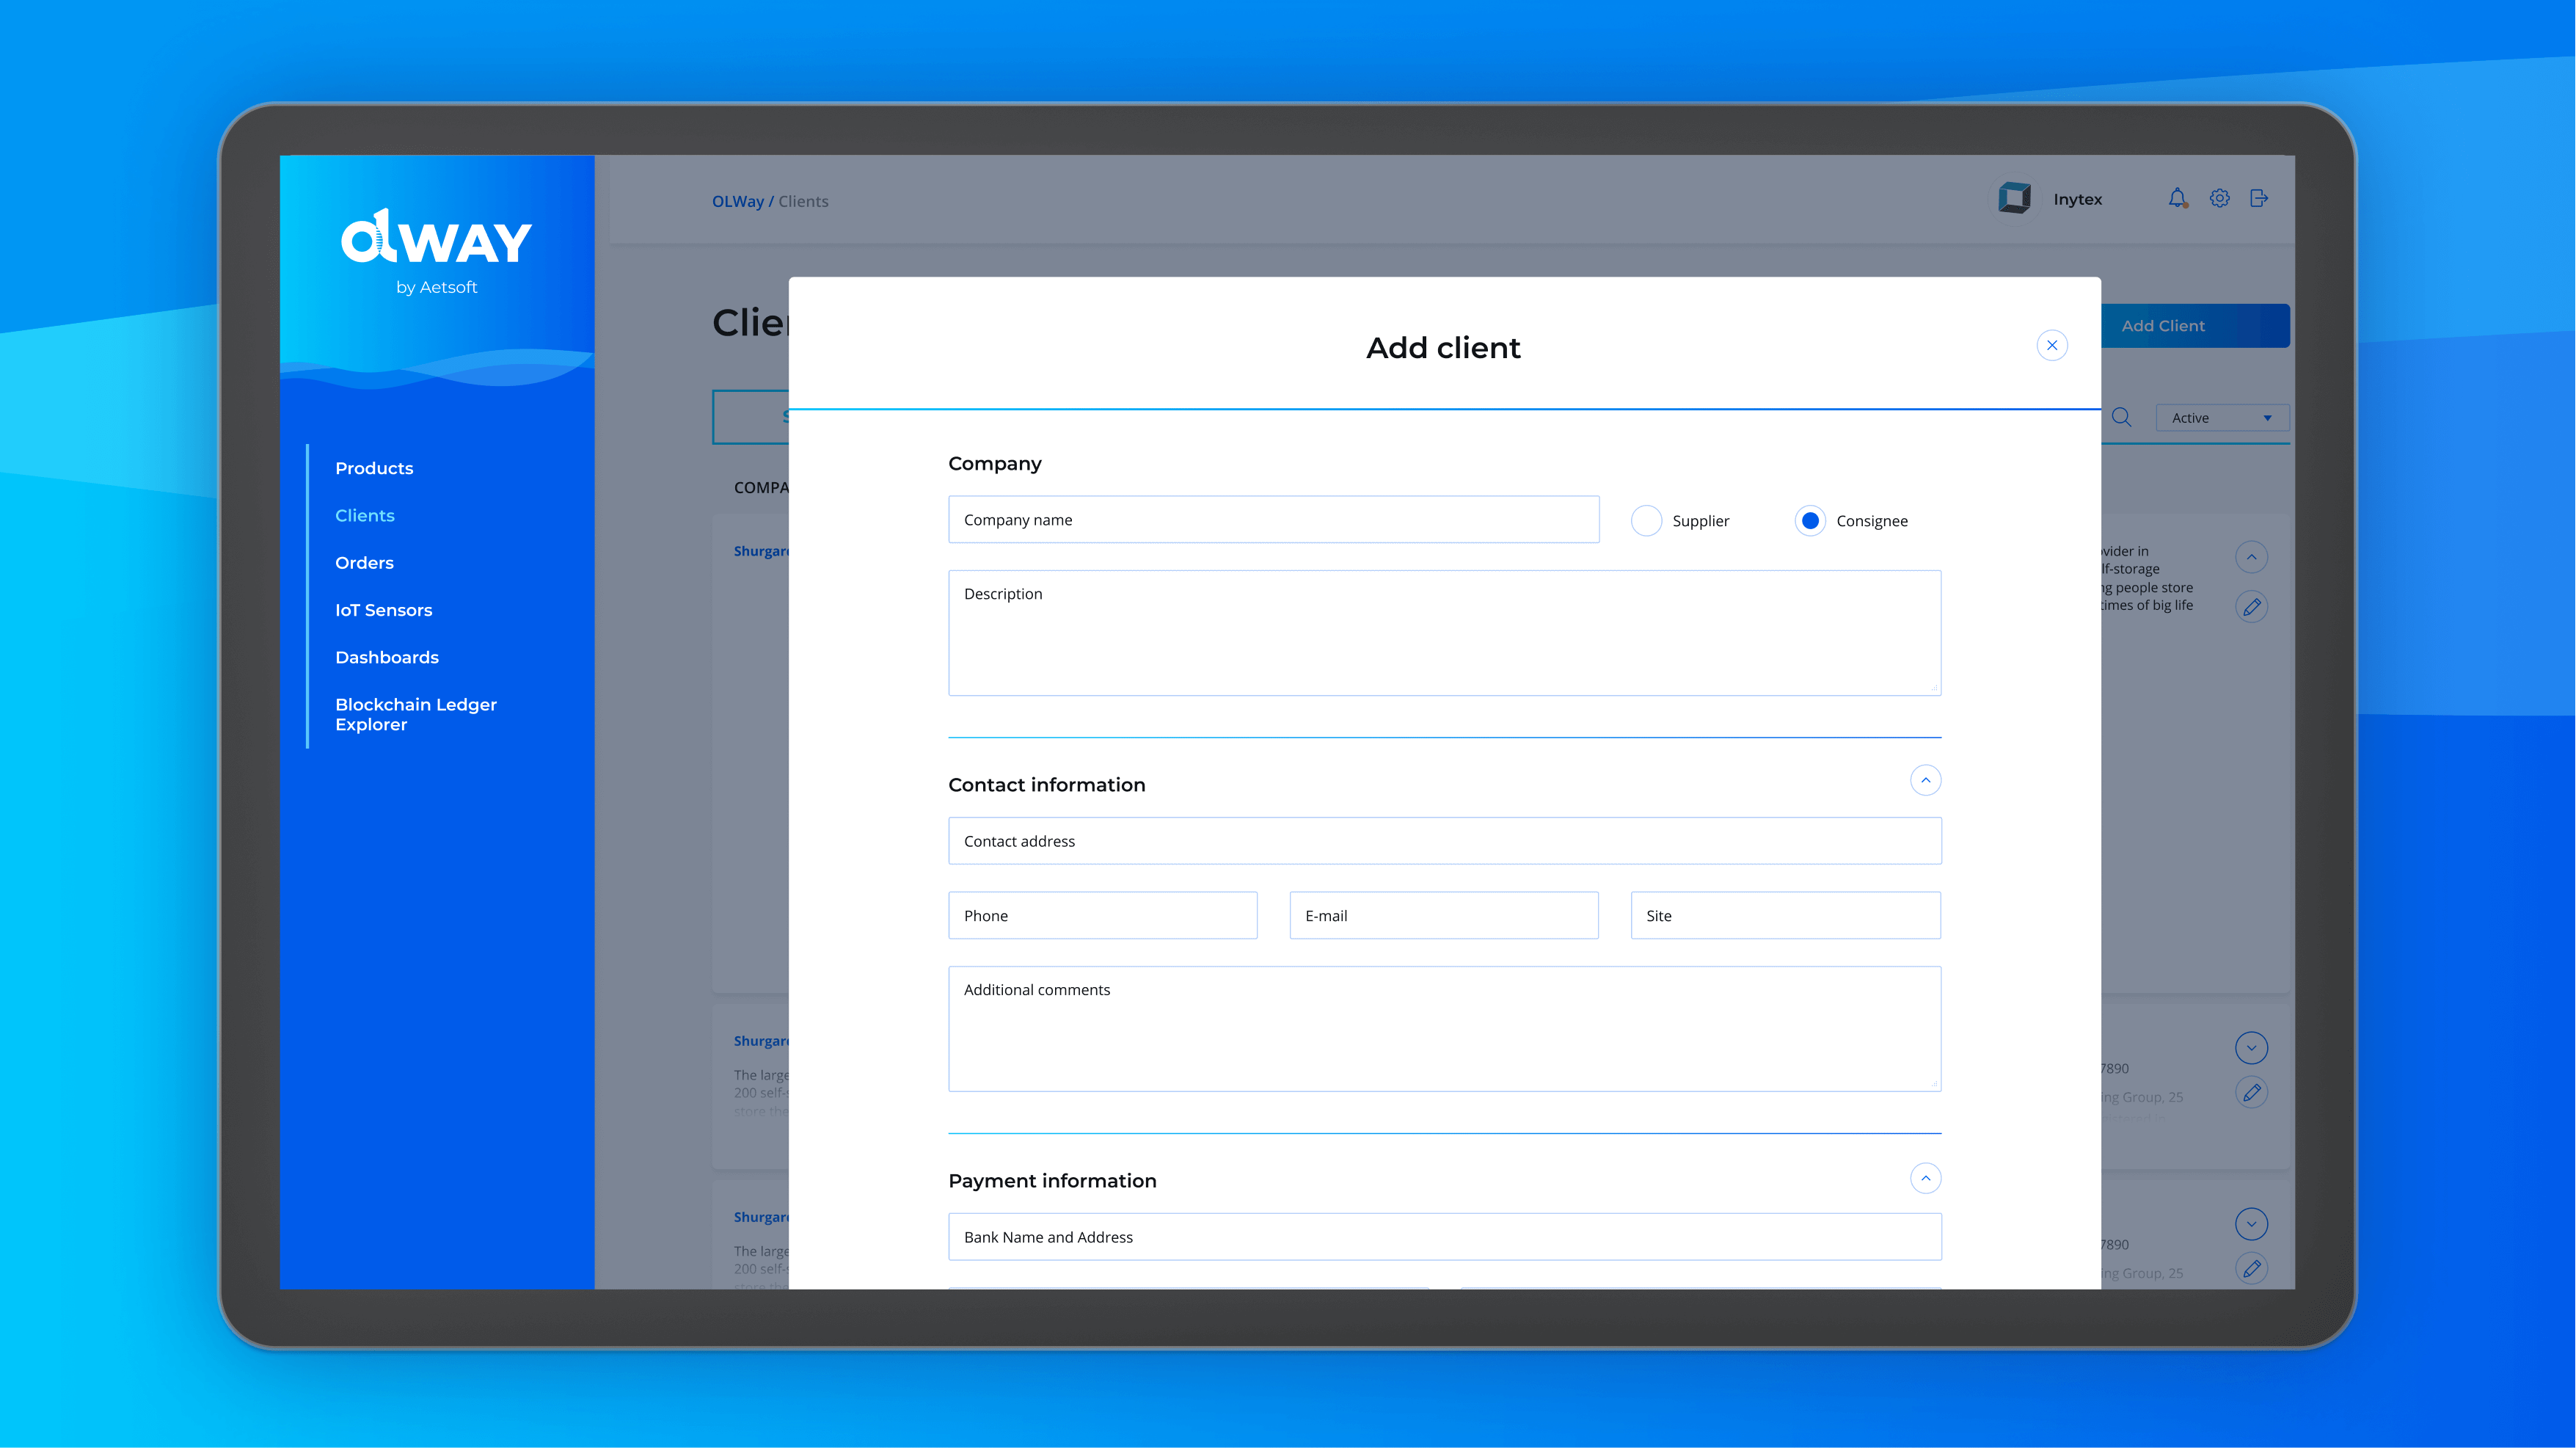Click the Inytex company avatar
This screenshot has width=2576, height=1448.
click(2014, 198)
